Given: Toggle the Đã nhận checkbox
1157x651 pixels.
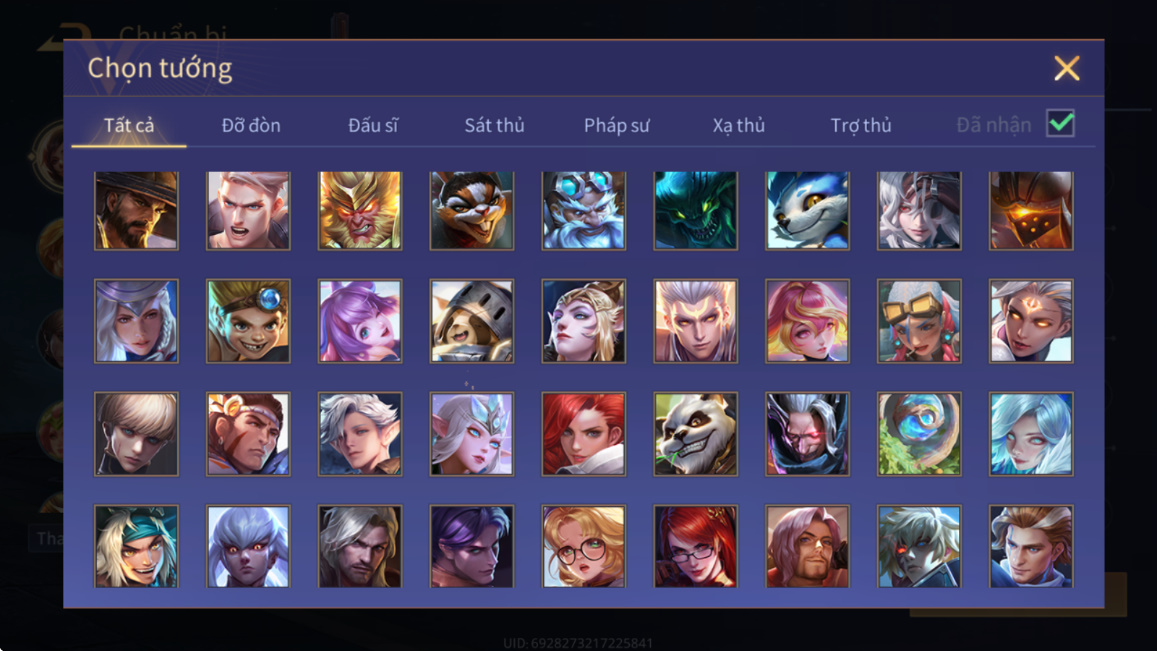Looking at the screenshot, I should click(1060, 123).
